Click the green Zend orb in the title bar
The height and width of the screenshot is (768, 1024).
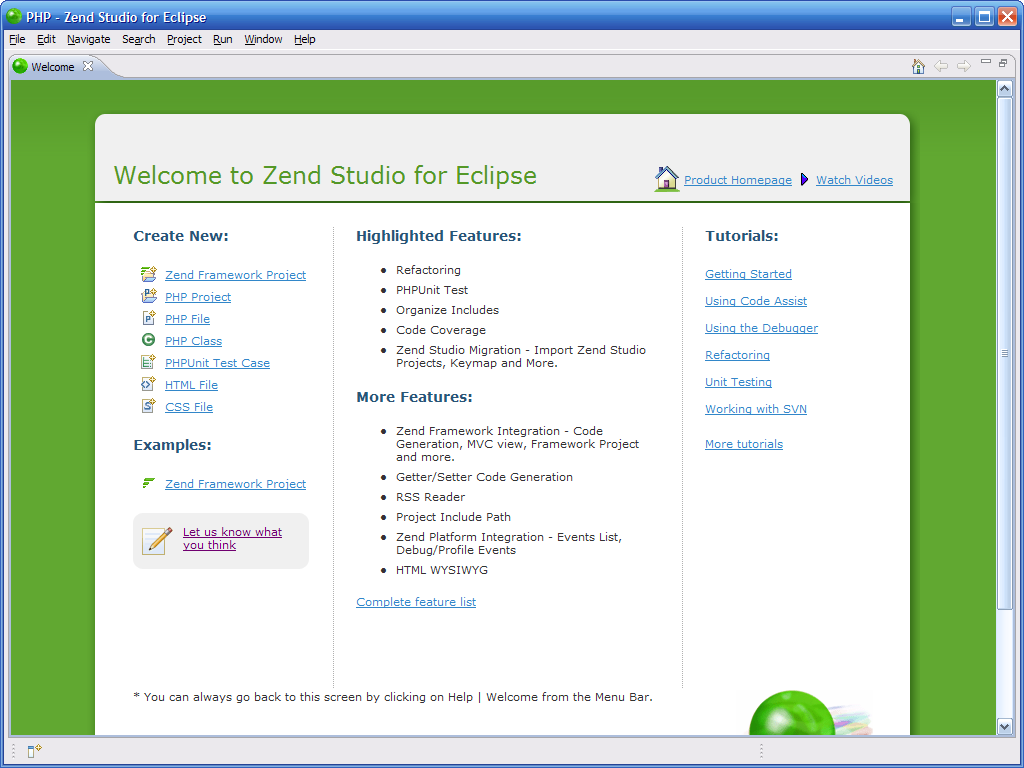[14, 16]
